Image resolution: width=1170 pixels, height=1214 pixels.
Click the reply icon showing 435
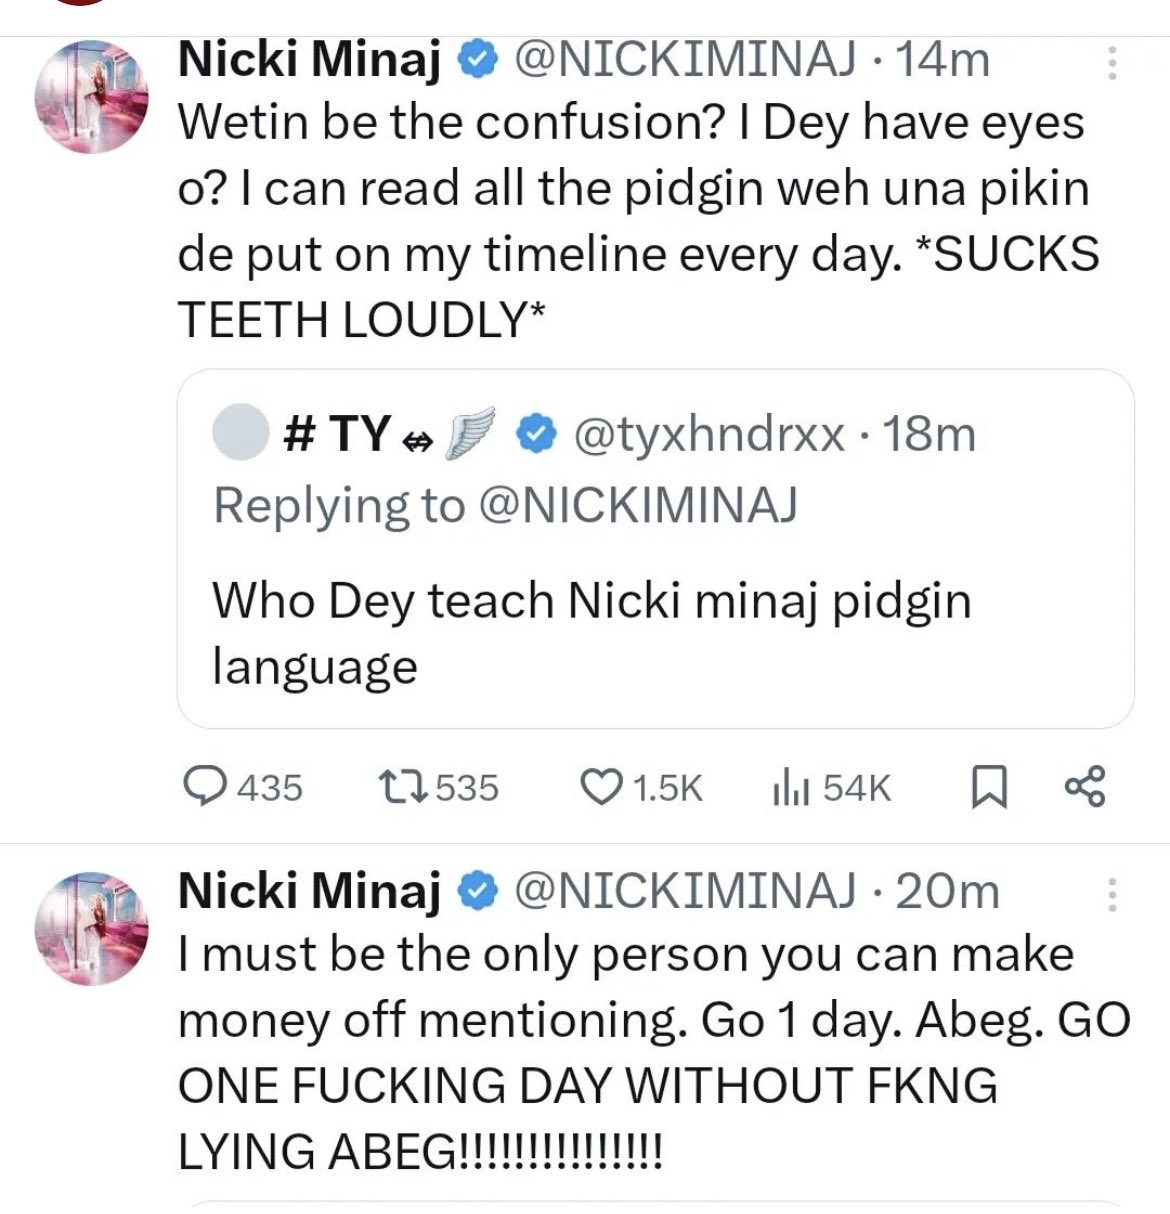206,787
